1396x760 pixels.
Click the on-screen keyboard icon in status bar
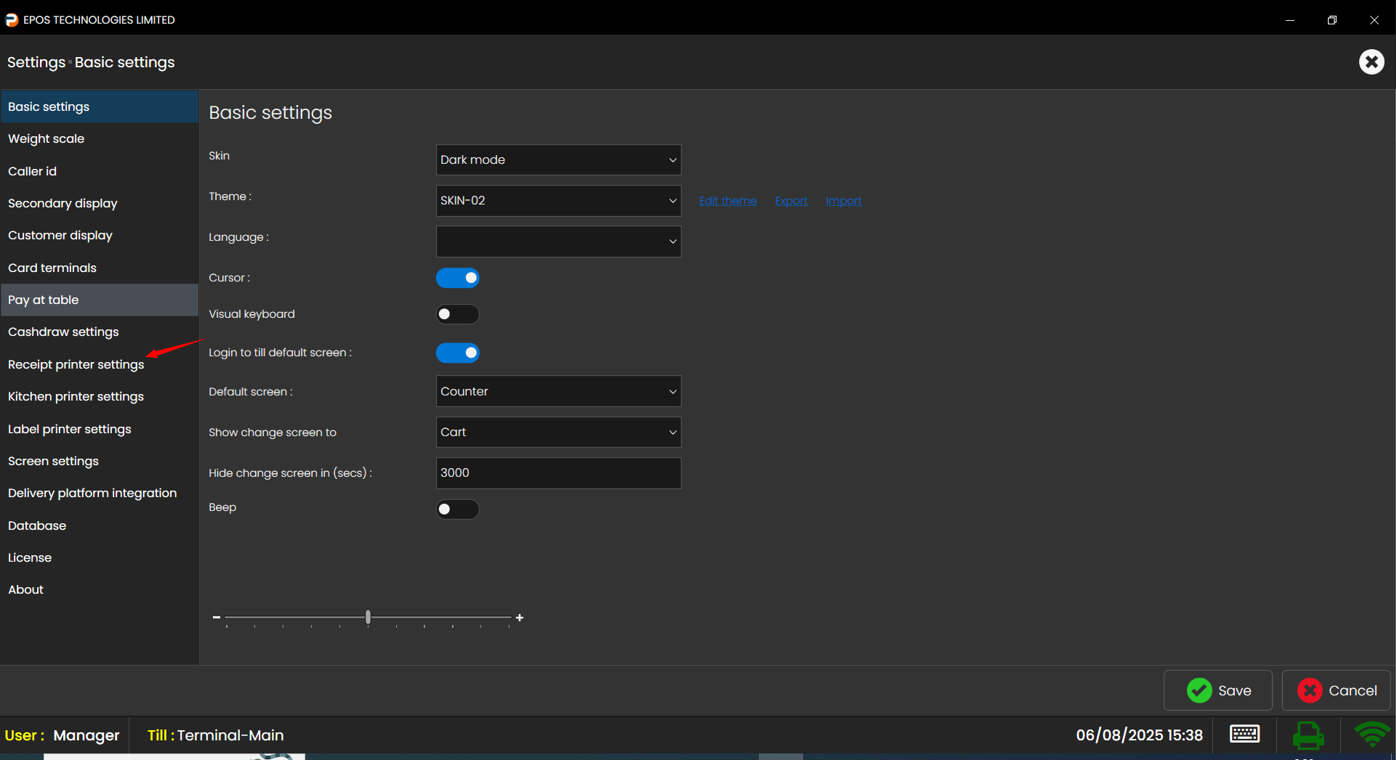pos(1244,734)
